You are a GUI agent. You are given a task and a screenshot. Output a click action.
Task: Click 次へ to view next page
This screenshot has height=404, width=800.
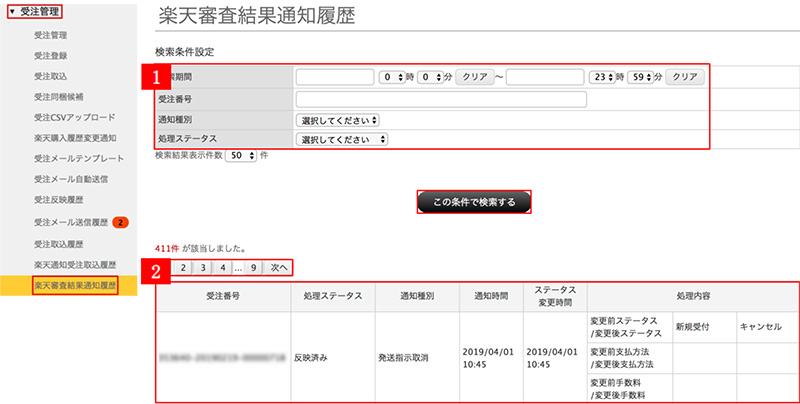279,267
